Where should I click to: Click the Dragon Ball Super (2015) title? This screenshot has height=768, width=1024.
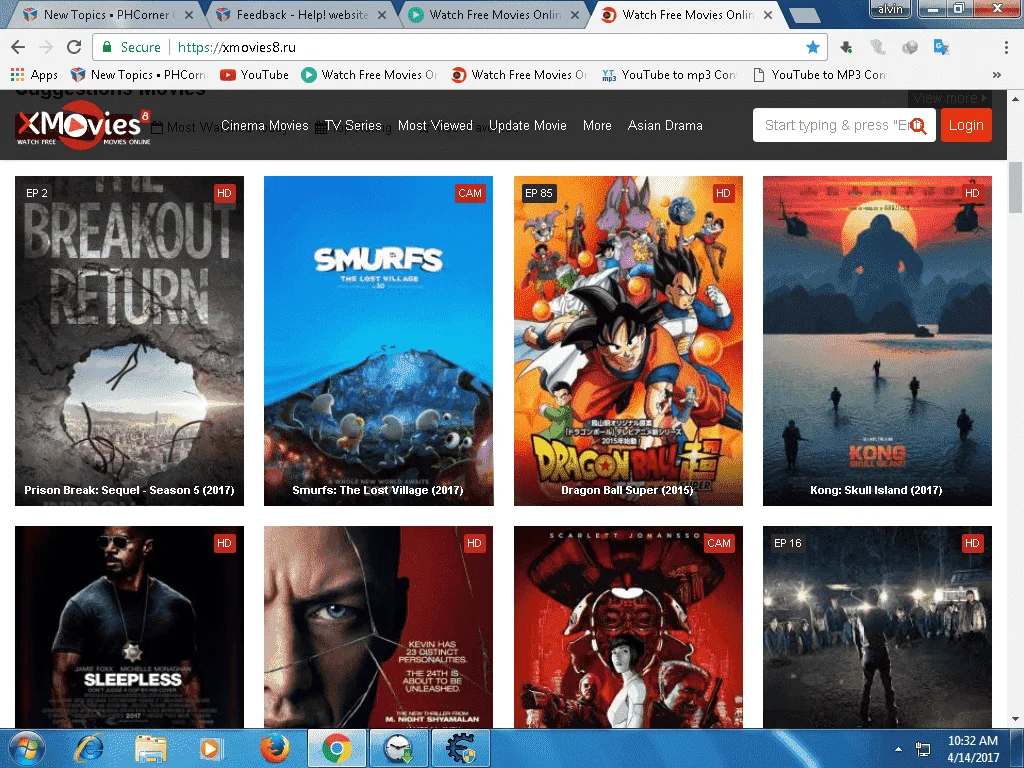click(x=627, y=490)
